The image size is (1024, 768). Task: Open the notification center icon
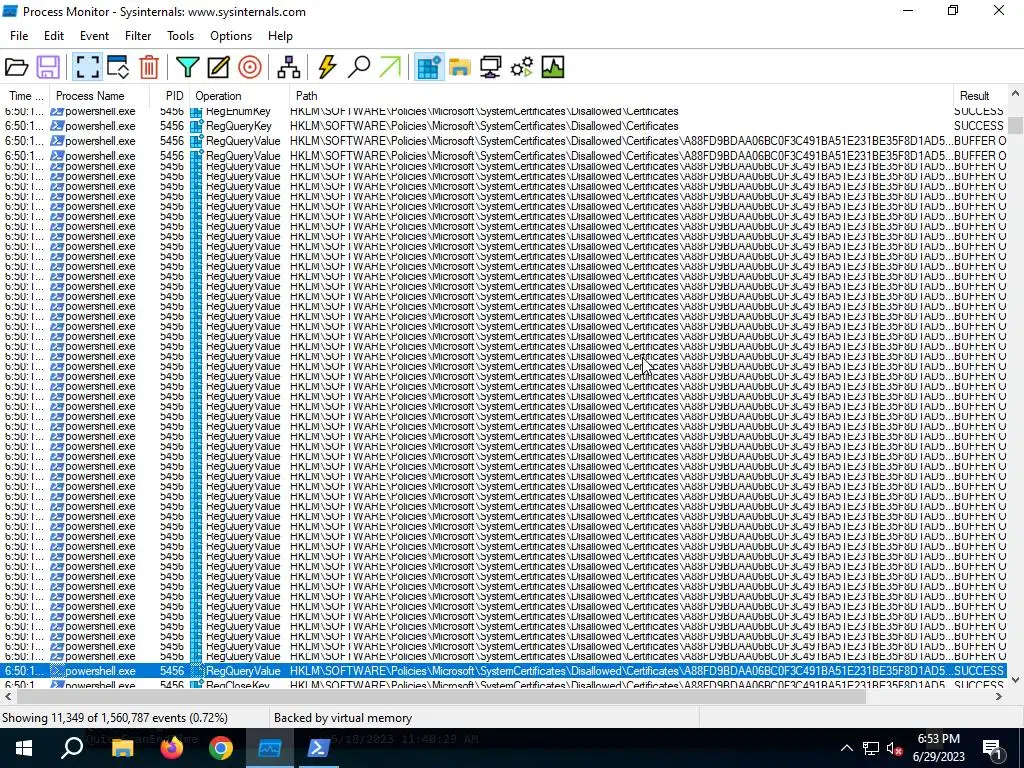pos(991,748)
